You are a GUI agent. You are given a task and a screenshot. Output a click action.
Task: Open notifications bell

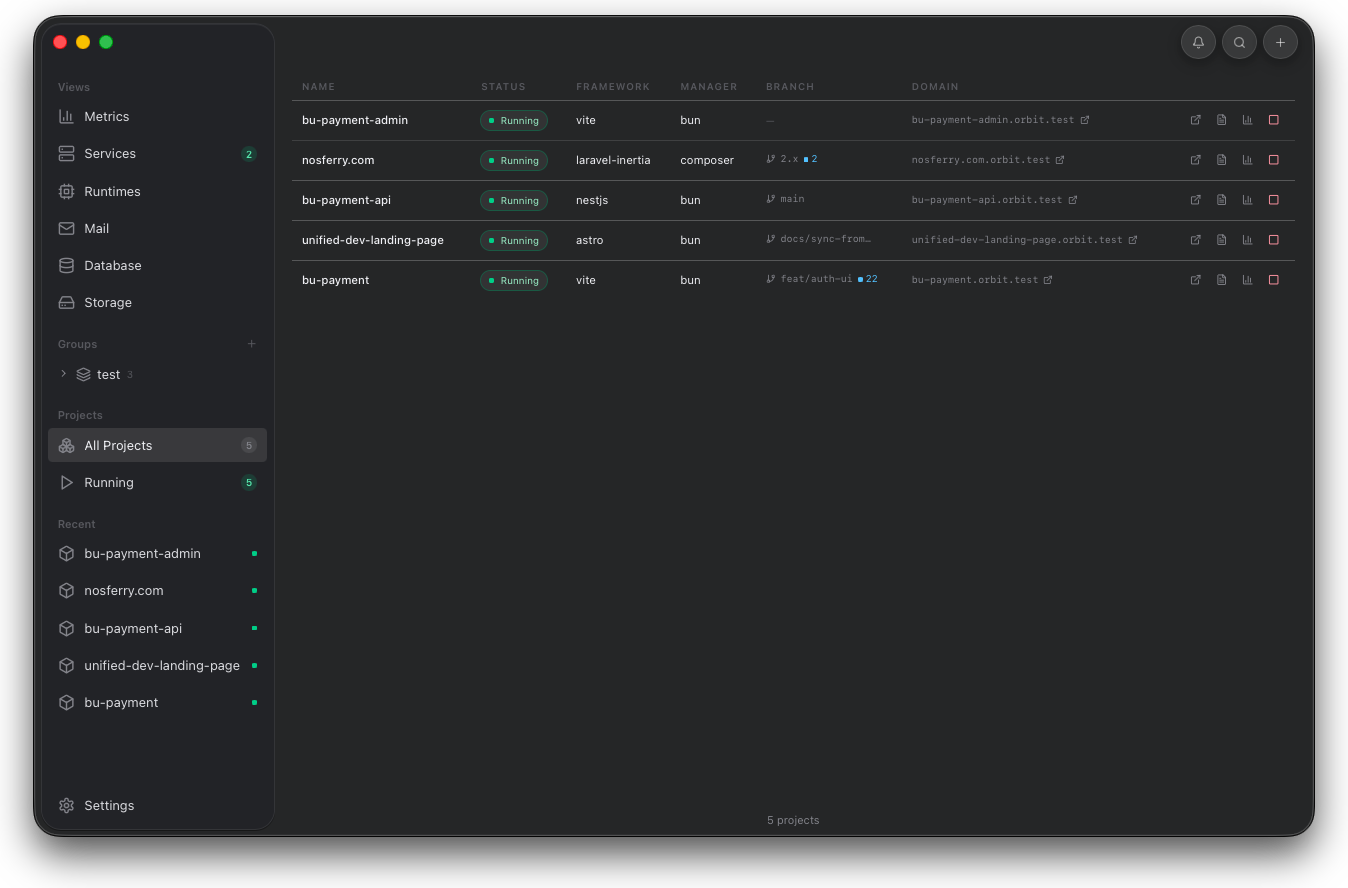click(1198, 42)
